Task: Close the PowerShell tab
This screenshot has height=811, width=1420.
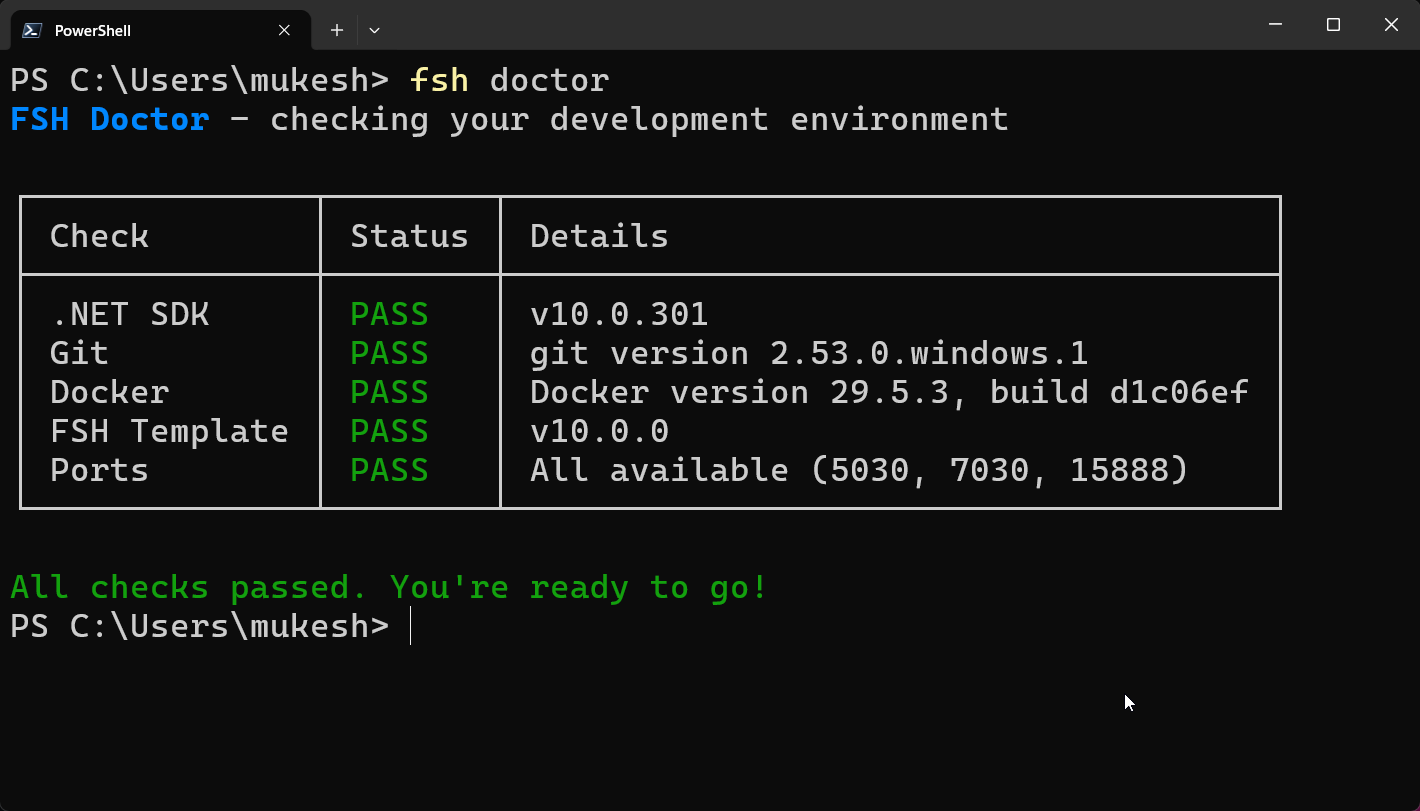Action: [x=284, y=30]
